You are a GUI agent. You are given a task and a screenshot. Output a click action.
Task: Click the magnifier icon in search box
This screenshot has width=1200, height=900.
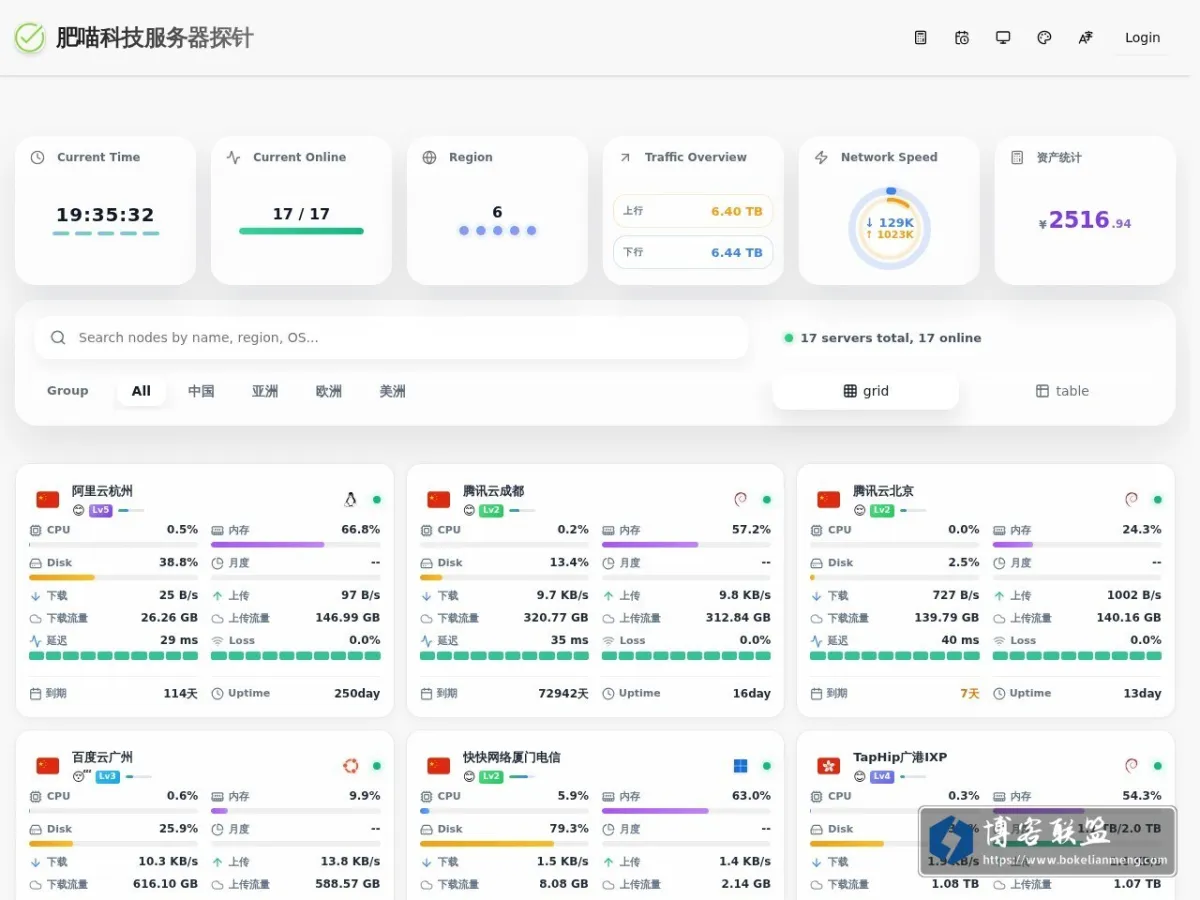point(58,337)
